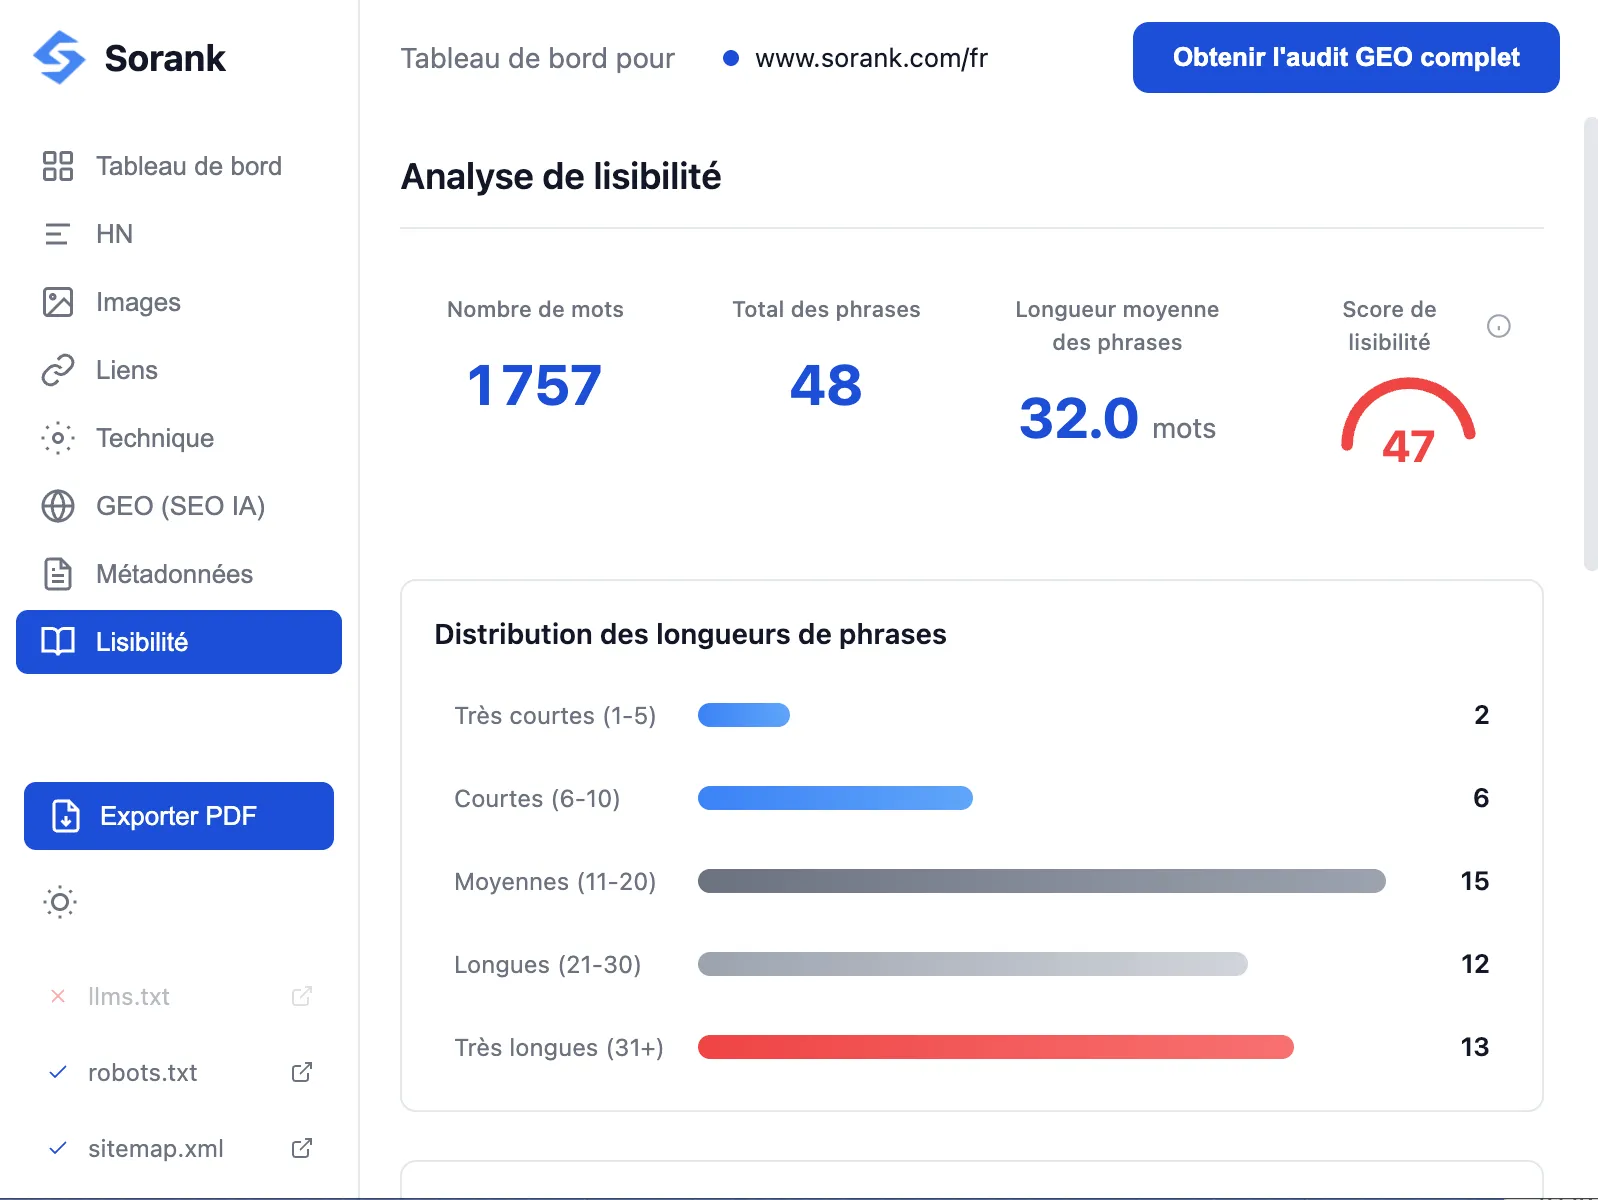Click the Exporter PDF download file icon
Viewport: 1598px width, 1200px height.
click(x=66, y=816)
